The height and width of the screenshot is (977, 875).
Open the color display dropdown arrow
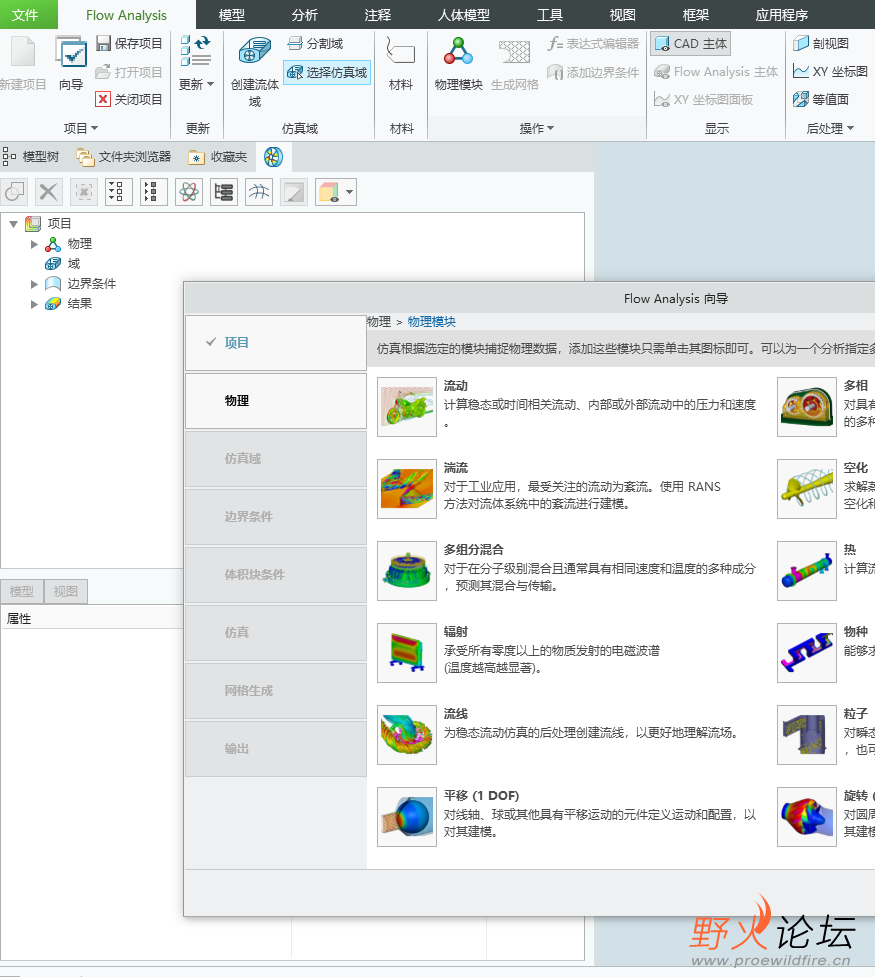pos(350,192)
